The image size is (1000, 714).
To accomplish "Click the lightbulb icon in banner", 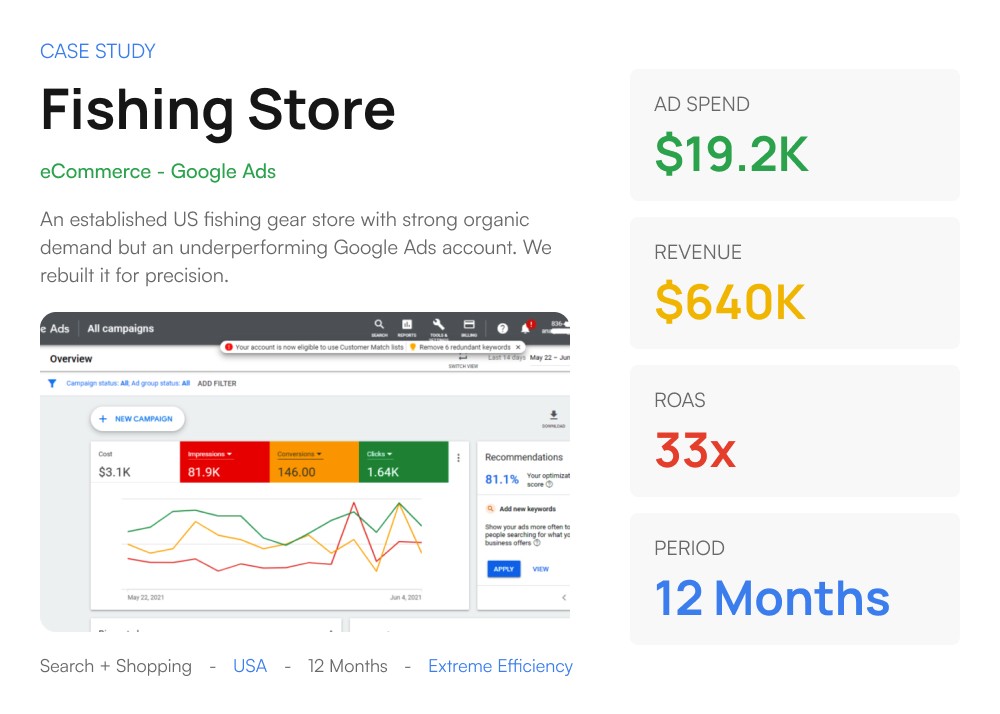I will pyautogui.click(x=413, y=347).
